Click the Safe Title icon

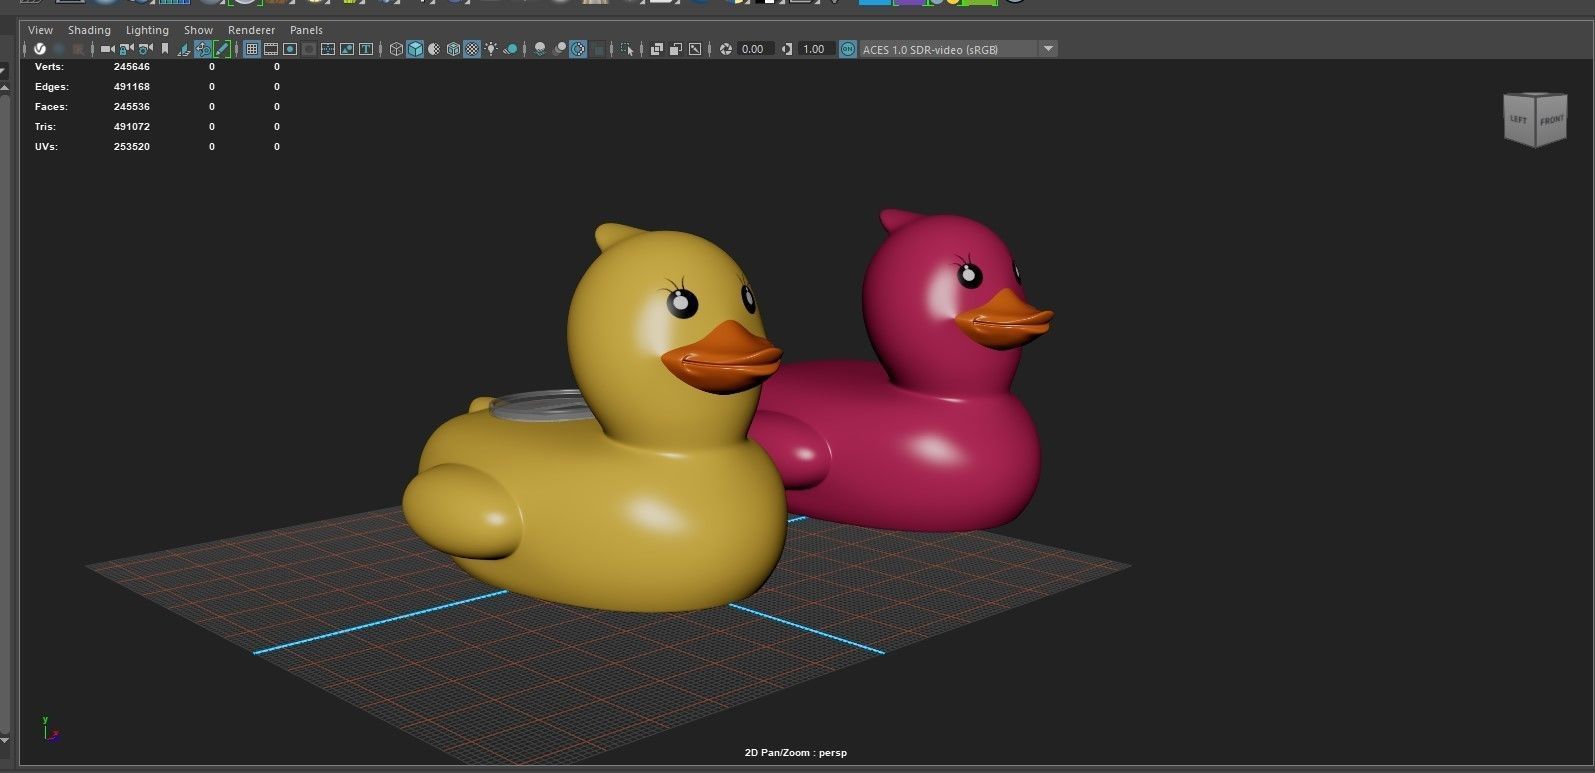click(366, 49)
